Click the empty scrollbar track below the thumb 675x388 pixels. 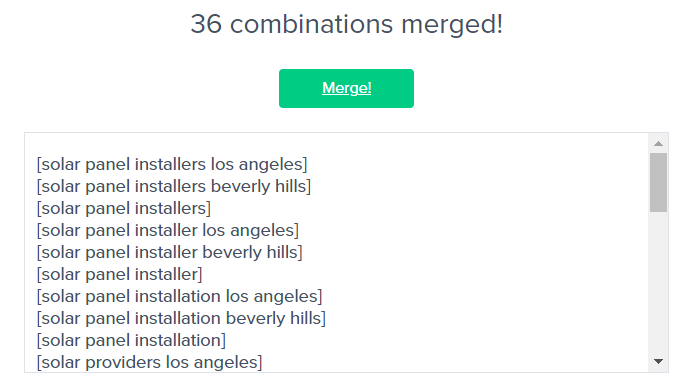[658, 282]
